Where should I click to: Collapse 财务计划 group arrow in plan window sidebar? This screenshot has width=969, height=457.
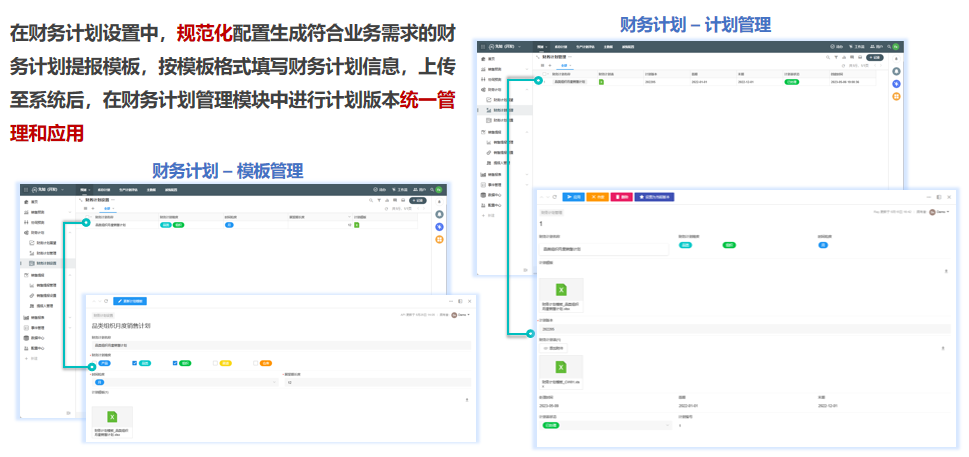coord(527,90)
